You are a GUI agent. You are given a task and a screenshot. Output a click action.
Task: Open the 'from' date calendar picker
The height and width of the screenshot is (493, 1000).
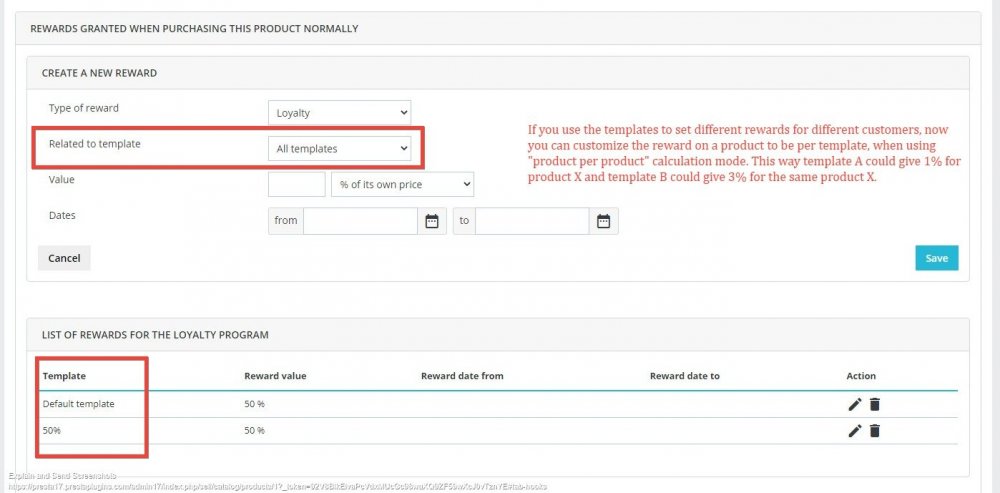click(x=432, y=221)
